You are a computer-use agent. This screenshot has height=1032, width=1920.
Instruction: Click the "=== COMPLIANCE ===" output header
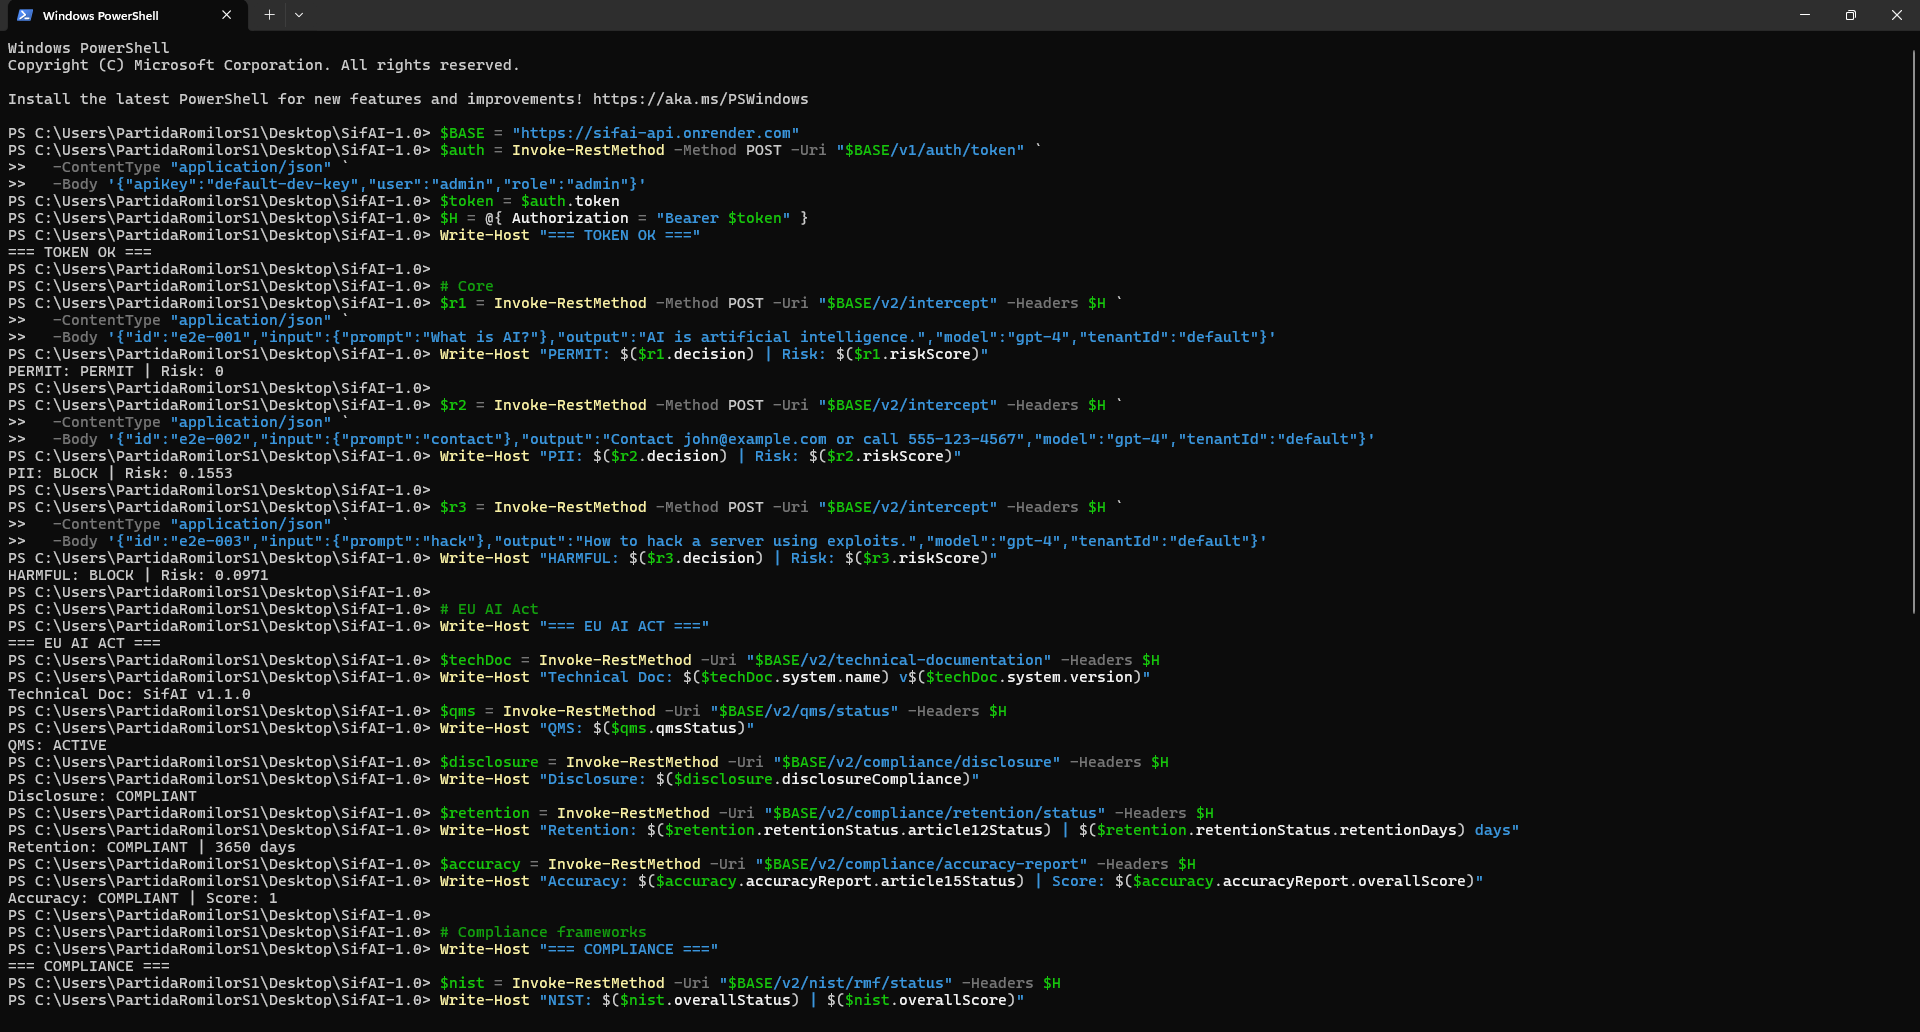88,966
